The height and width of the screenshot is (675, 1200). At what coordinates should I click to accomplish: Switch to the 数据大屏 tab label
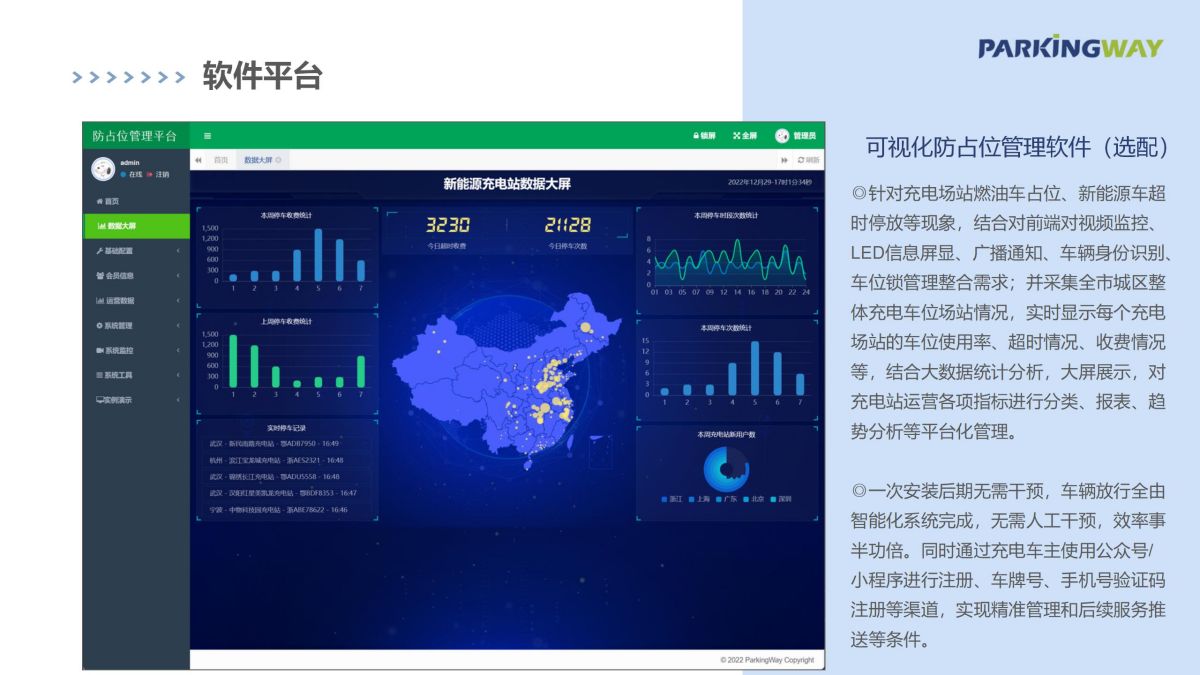pyautogui.click(x=258, y=160)
